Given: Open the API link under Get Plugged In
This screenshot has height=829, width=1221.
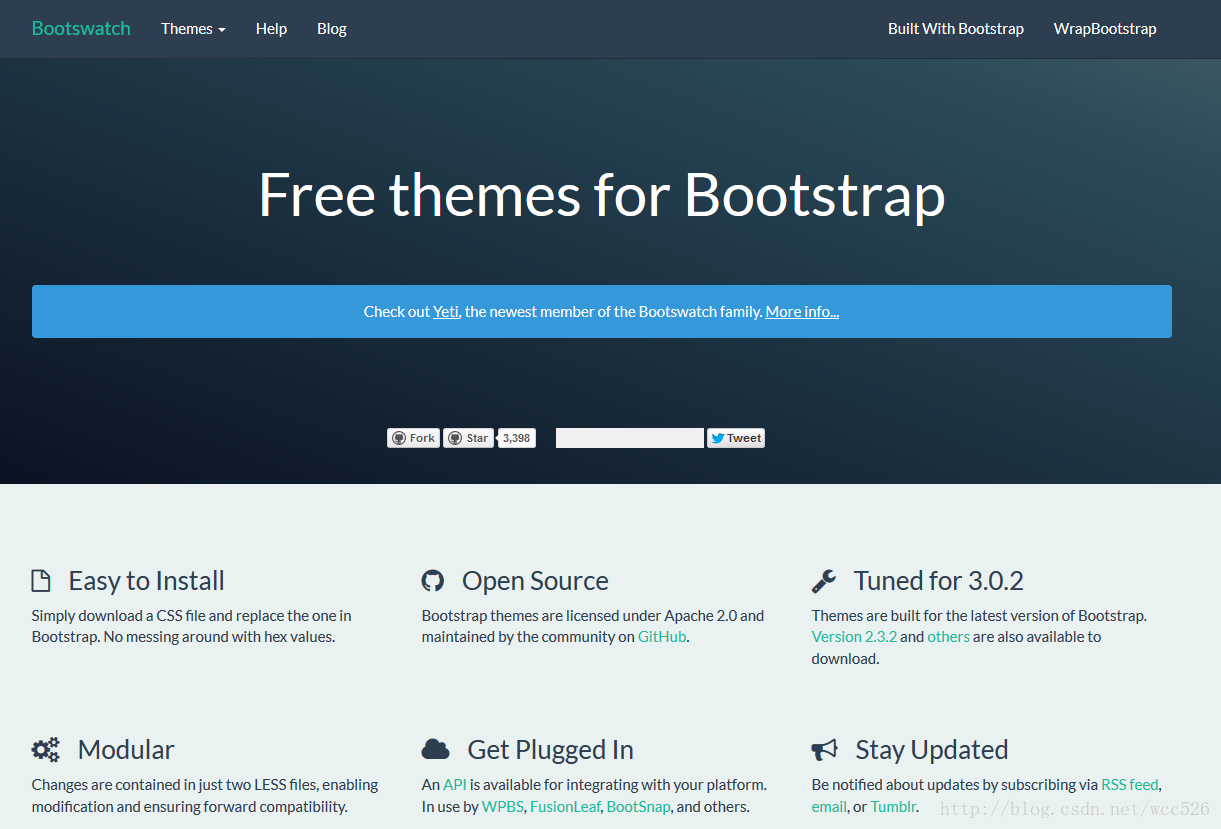Looking at the screenshot, I should pyautogui.click(x=455, y=785).
